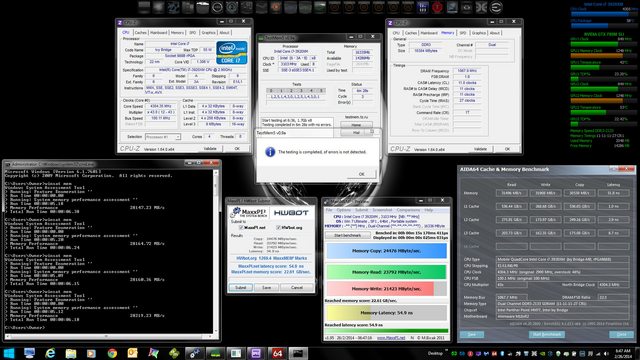Image resolution: width=640 pixels, height=360 pixels.
Task: Click Start benchmark in MaxxMEM
Action: [x=348, y=236]
